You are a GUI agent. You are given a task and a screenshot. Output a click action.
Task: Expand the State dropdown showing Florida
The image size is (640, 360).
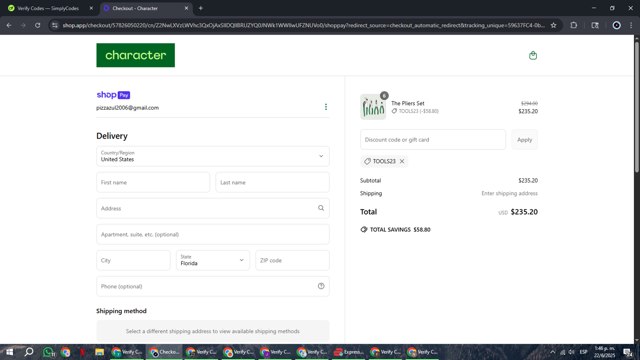pyautogui.click(x=213, y=260)
